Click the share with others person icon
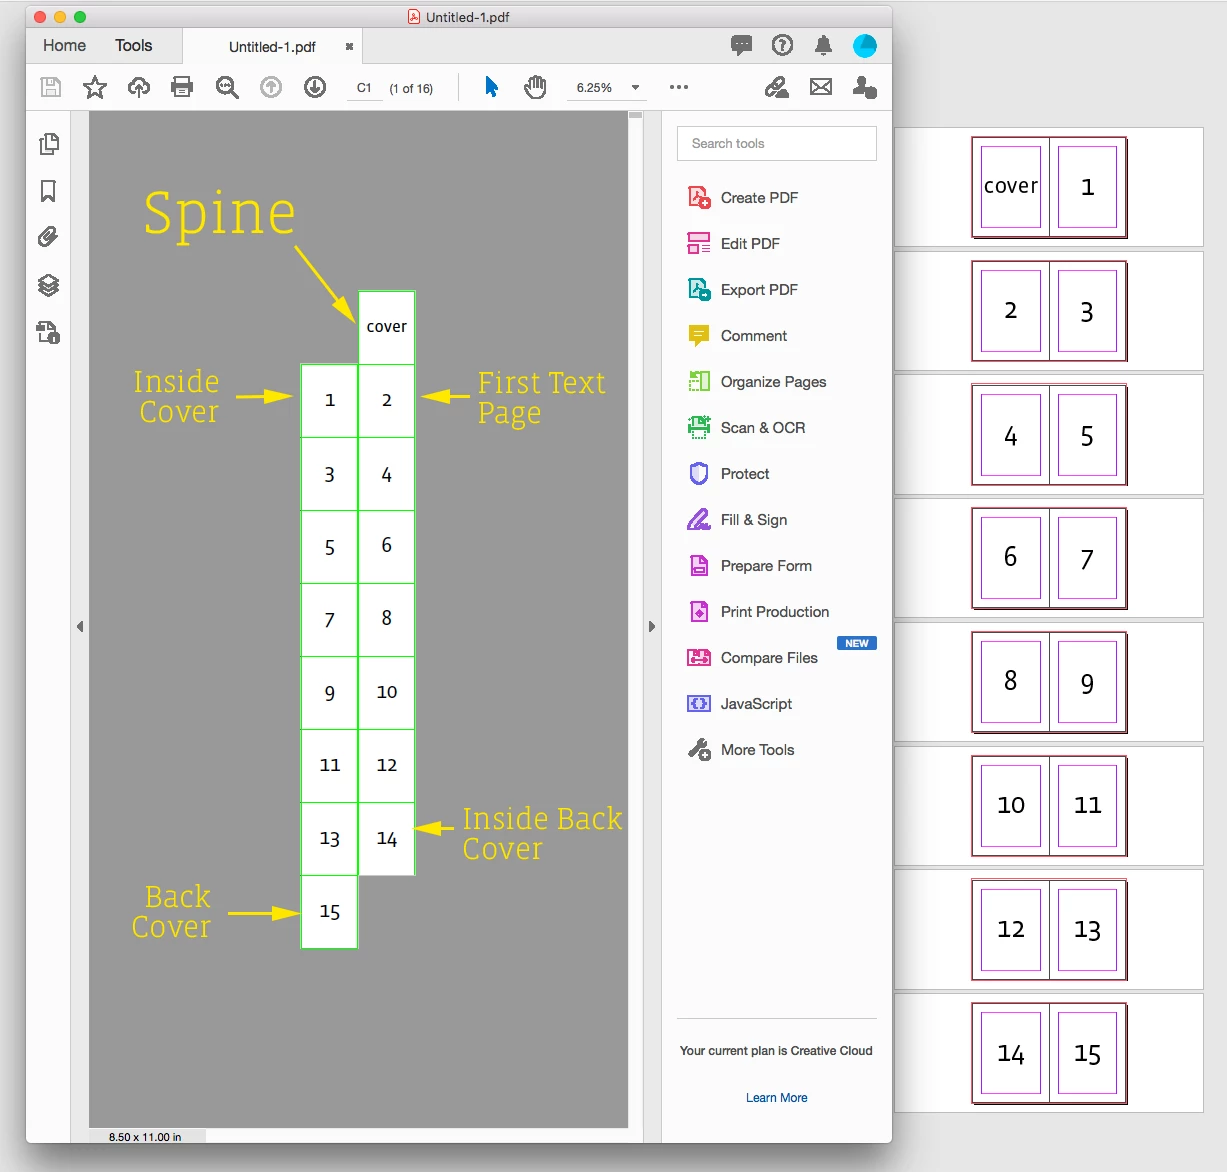Screen dimensions: 1227x1172 865,87
